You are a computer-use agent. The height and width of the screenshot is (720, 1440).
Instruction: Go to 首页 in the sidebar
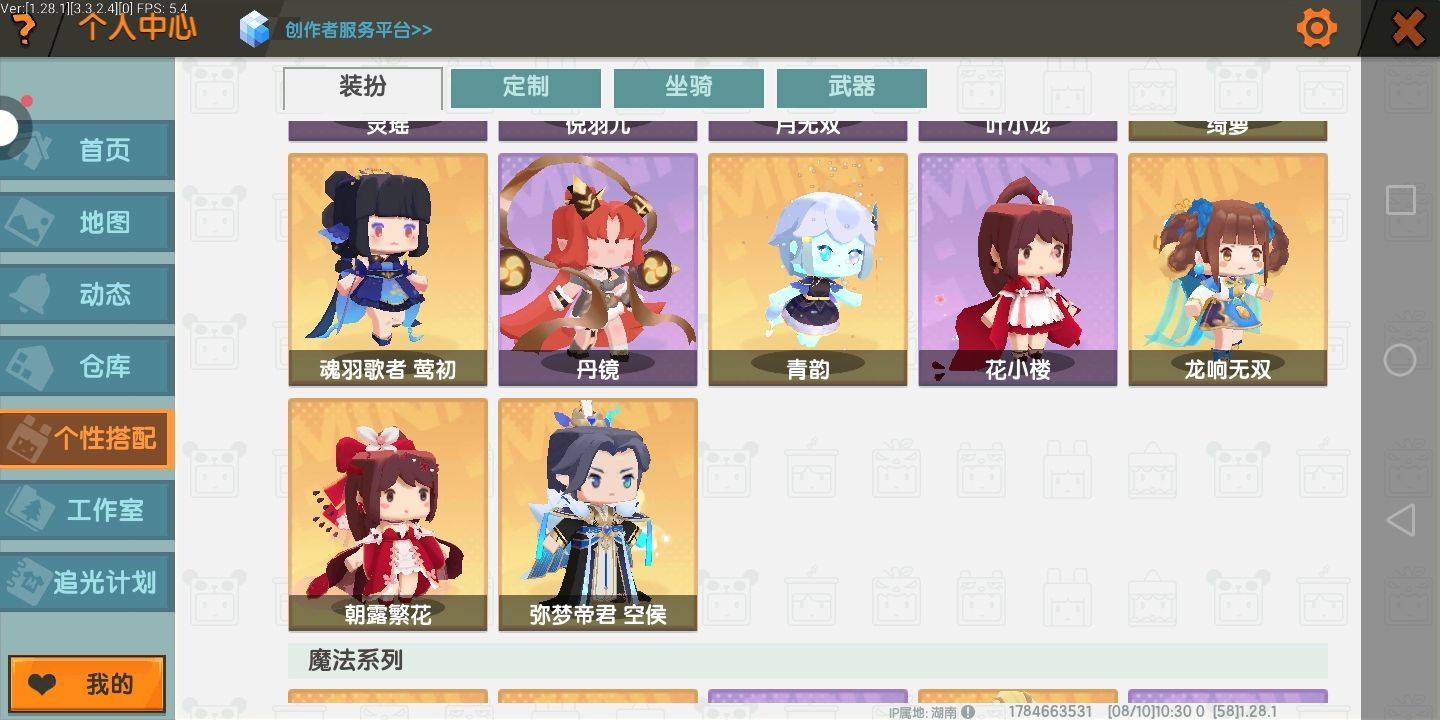click(x=87, y=151)
